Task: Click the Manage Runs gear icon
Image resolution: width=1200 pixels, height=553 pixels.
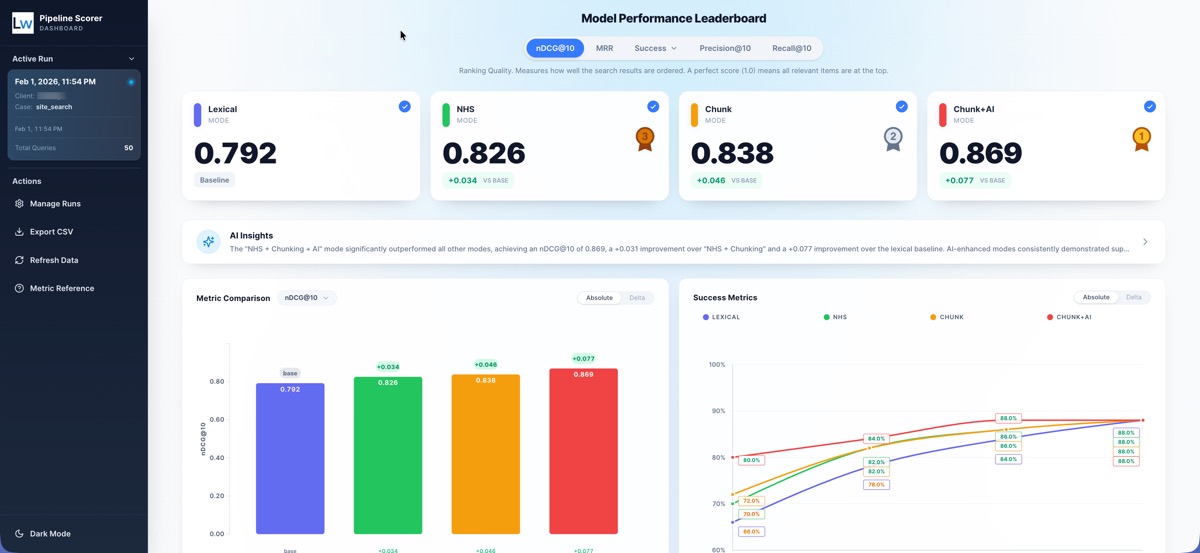Action: click(19, 204)
